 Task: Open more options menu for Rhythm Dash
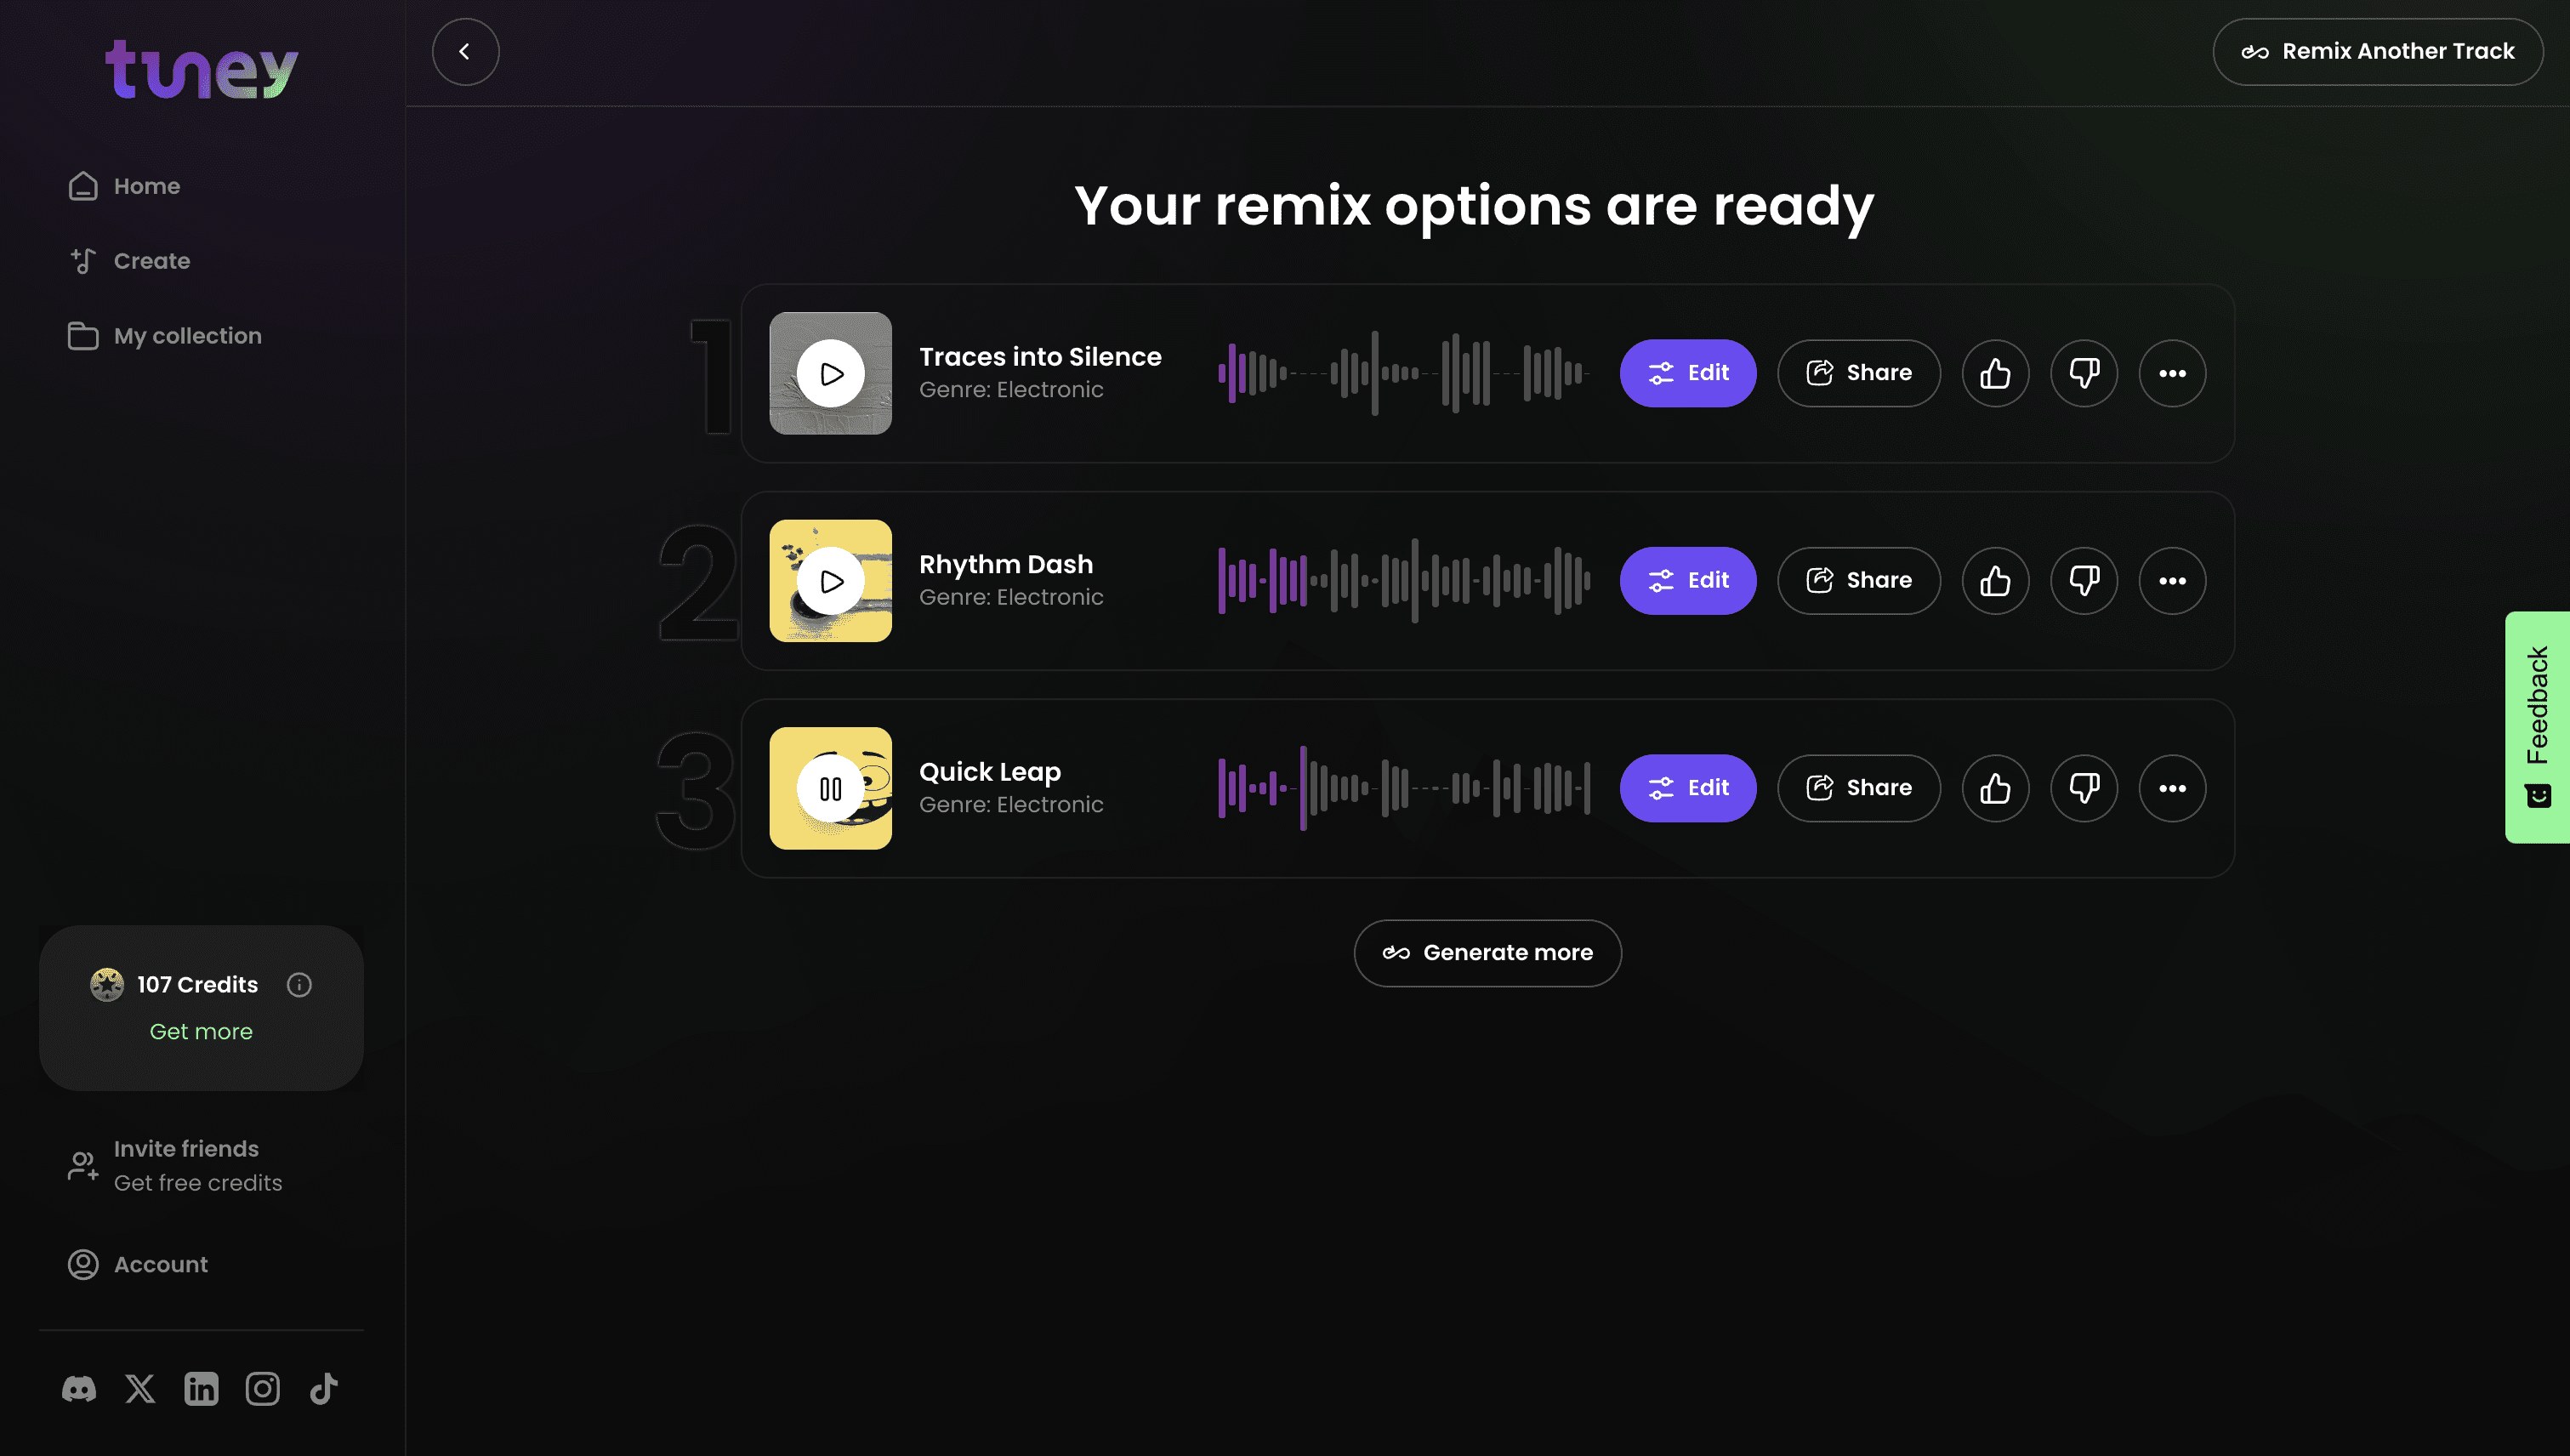pos(2172,580)
